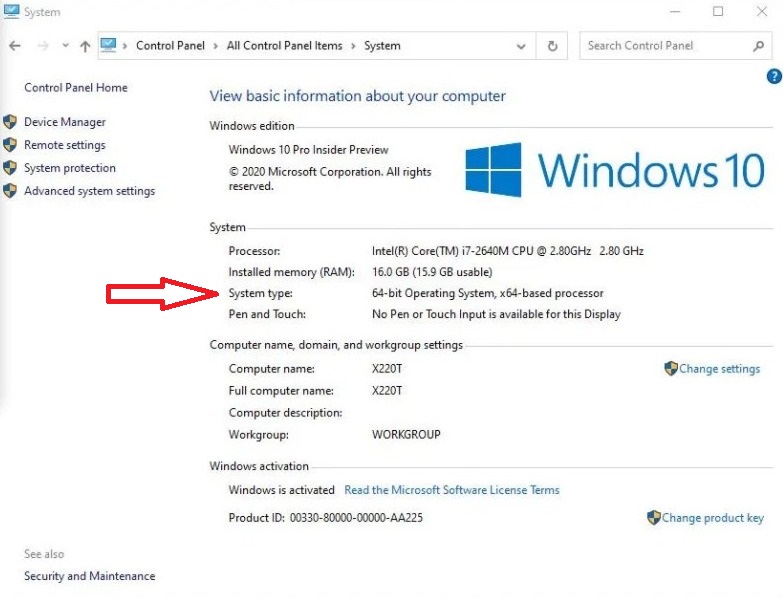Expand the address bar history dropdown
Image resolution: width=783 pixels, height=598 pixels.
coord(521,46)
